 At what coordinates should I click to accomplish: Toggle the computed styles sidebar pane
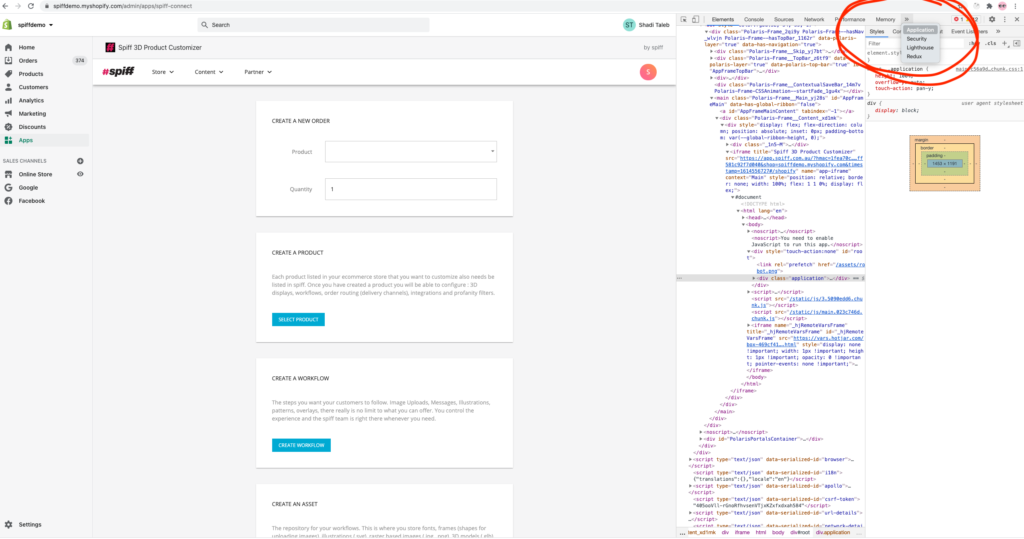coord(1017,43)
